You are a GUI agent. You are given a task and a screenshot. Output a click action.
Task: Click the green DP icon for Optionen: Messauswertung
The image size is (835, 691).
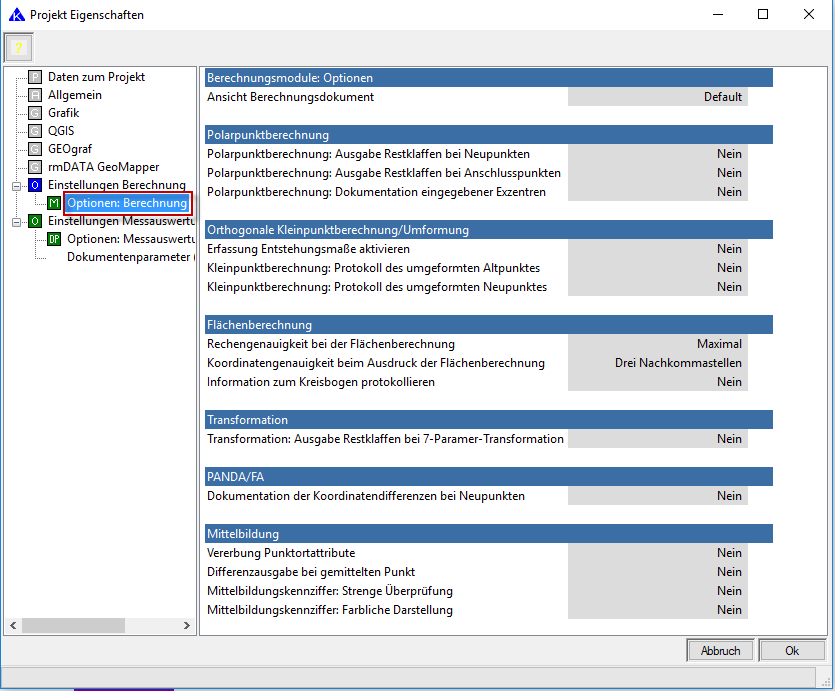(54, 239)
